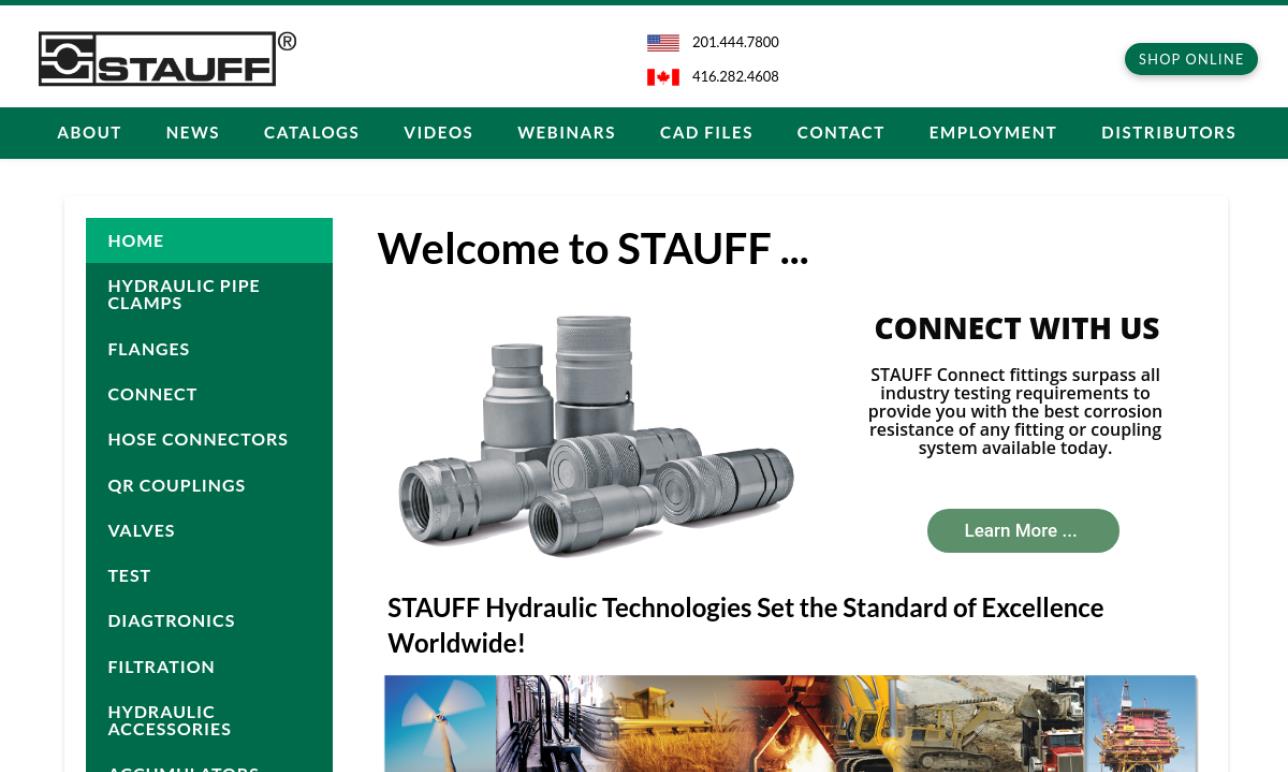This screenshot has height=772, width=1288.
Task: Click the Learn More button
Action: (1022, 530)
